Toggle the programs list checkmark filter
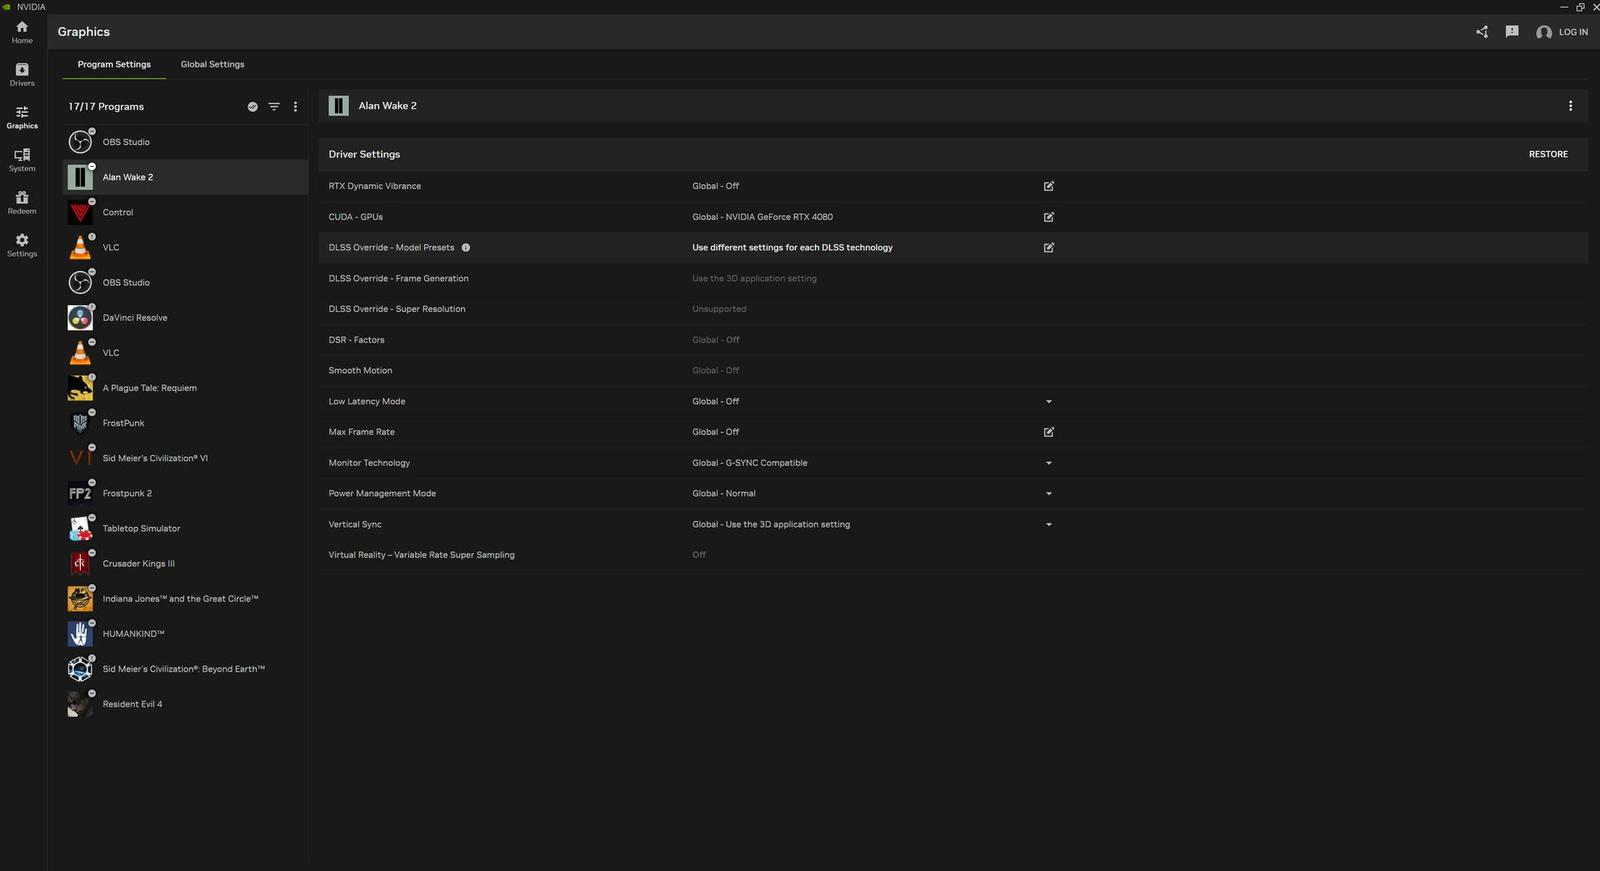The height and width of the screenshot is (871, 1600). [x=253, y=107]
